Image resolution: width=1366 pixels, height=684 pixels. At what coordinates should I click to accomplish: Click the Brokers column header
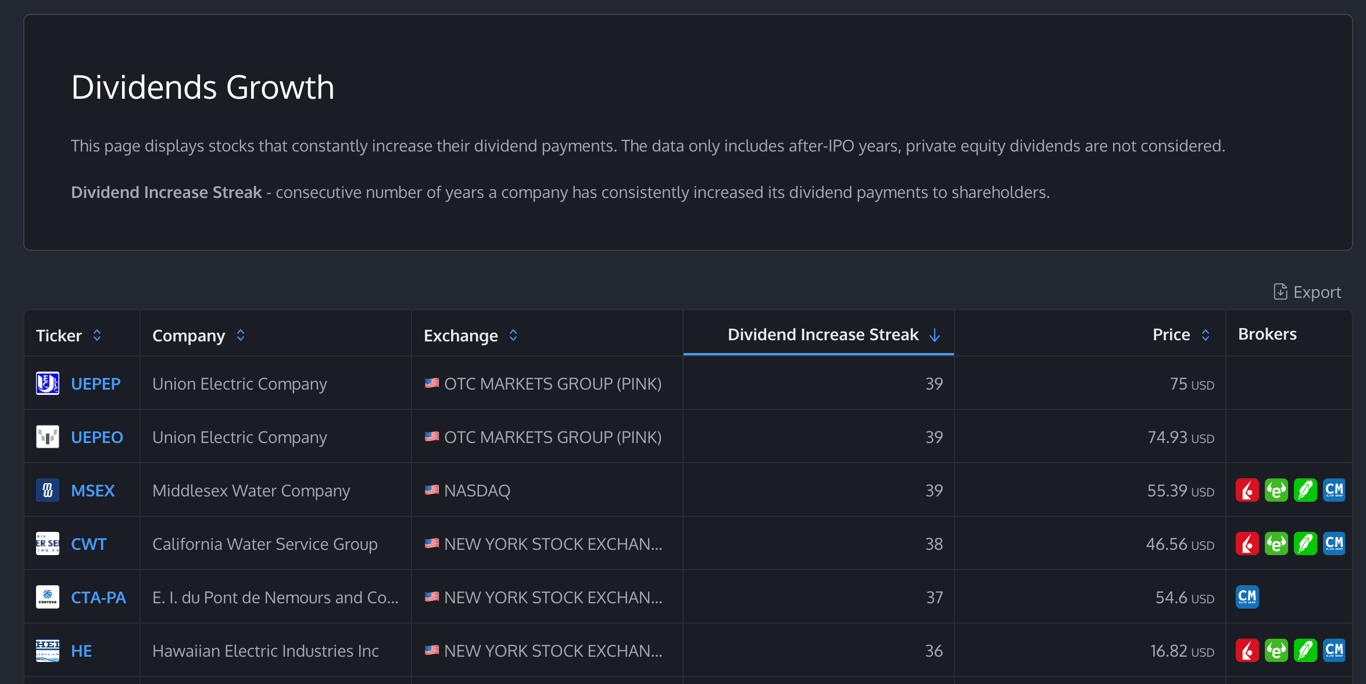[1267, 334]
